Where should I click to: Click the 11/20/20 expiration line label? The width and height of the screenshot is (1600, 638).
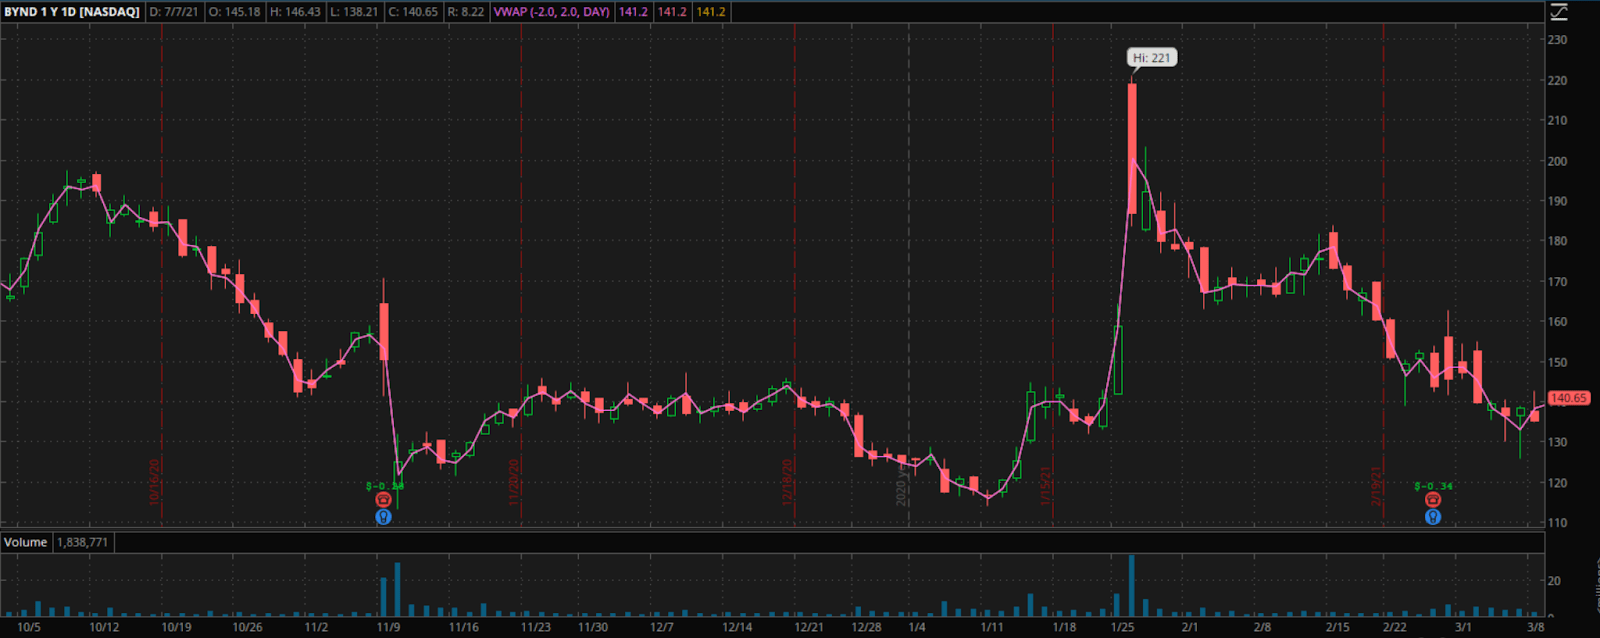pyautogui.click(x=514, y=482)
